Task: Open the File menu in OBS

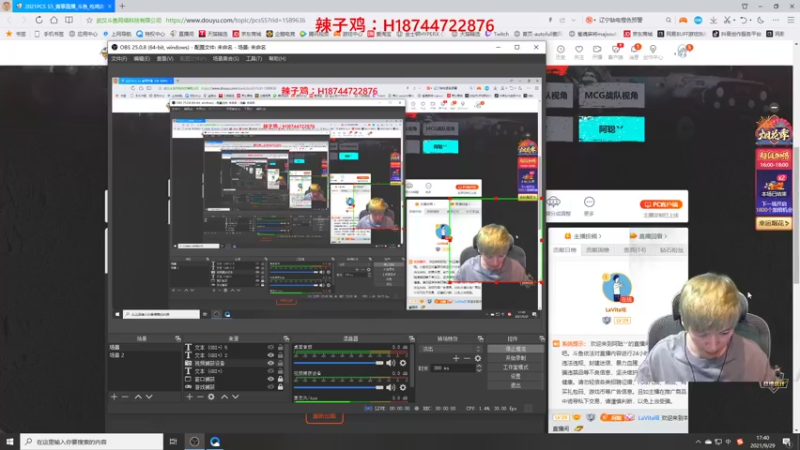Action: click(x=119, y=59)
